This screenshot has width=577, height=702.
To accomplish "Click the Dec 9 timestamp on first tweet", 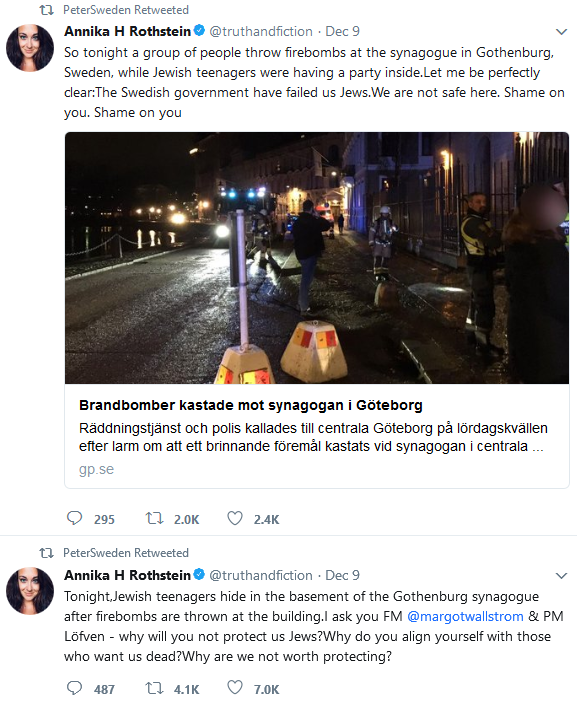I will [342, 31].
